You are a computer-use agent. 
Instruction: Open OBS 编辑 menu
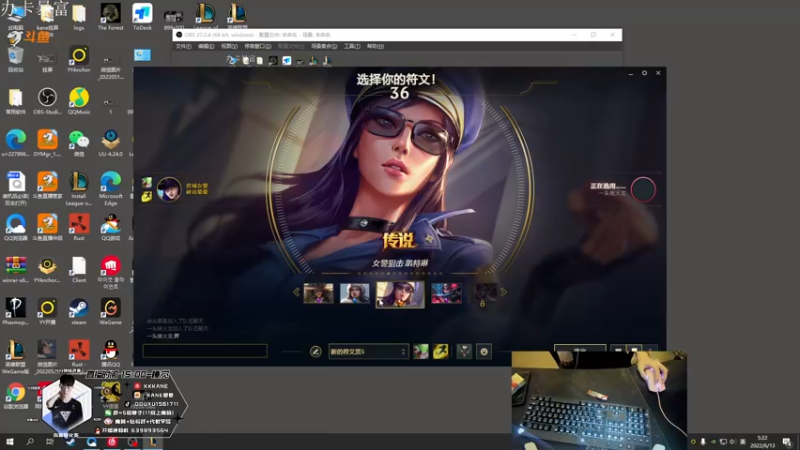click(x=206, y=46)
